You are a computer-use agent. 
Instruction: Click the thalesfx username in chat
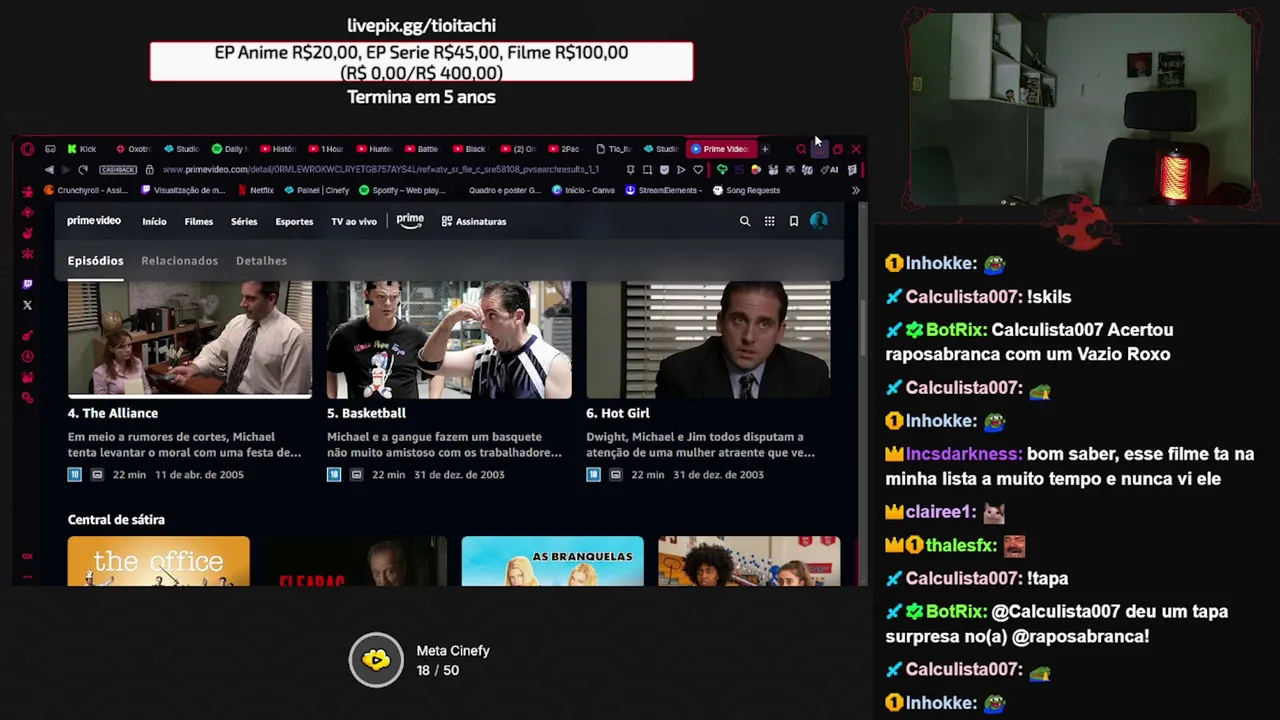961,545
